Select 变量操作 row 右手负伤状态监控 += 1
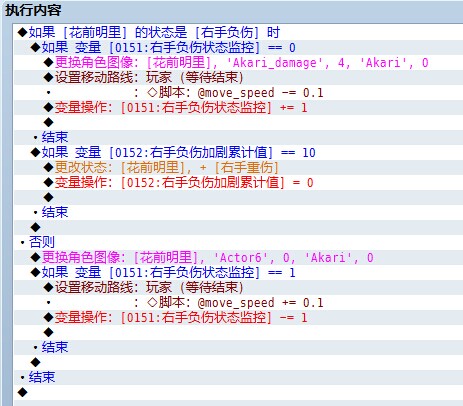463x406 pixels. (238, 108)
